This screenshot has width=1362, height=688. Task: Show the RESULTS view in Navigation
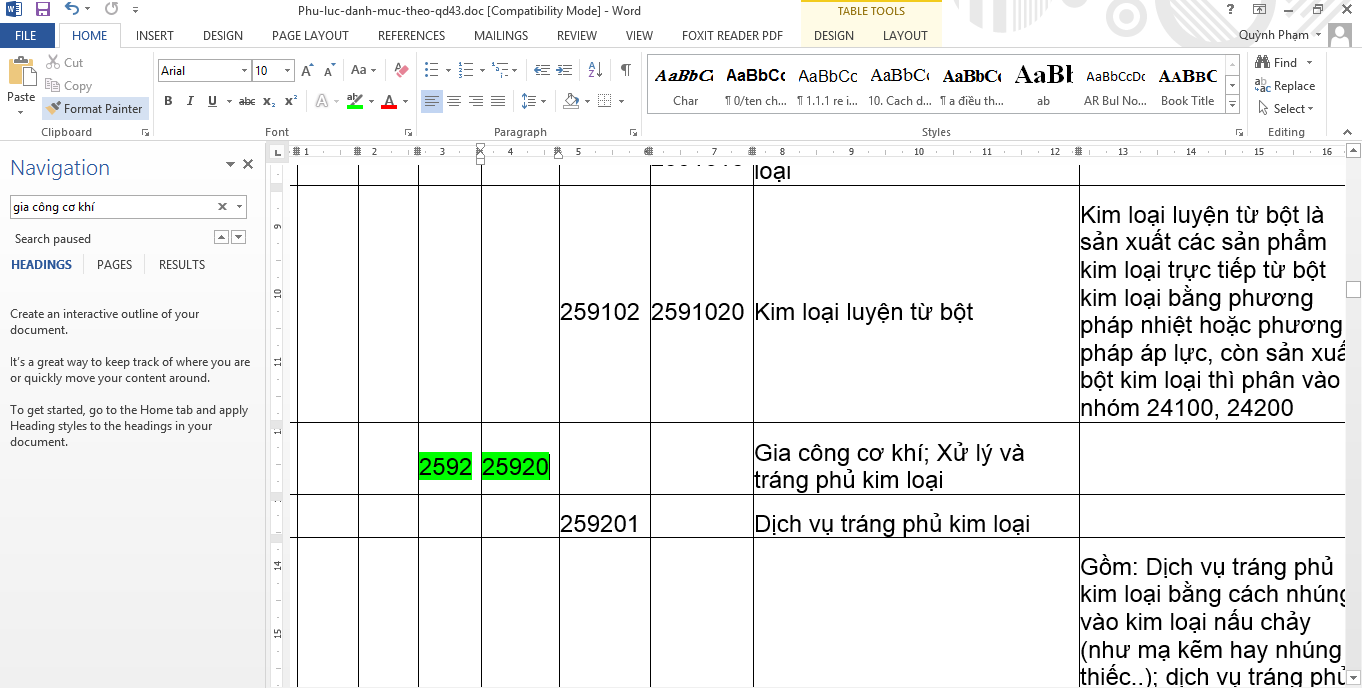coord(182,265)
